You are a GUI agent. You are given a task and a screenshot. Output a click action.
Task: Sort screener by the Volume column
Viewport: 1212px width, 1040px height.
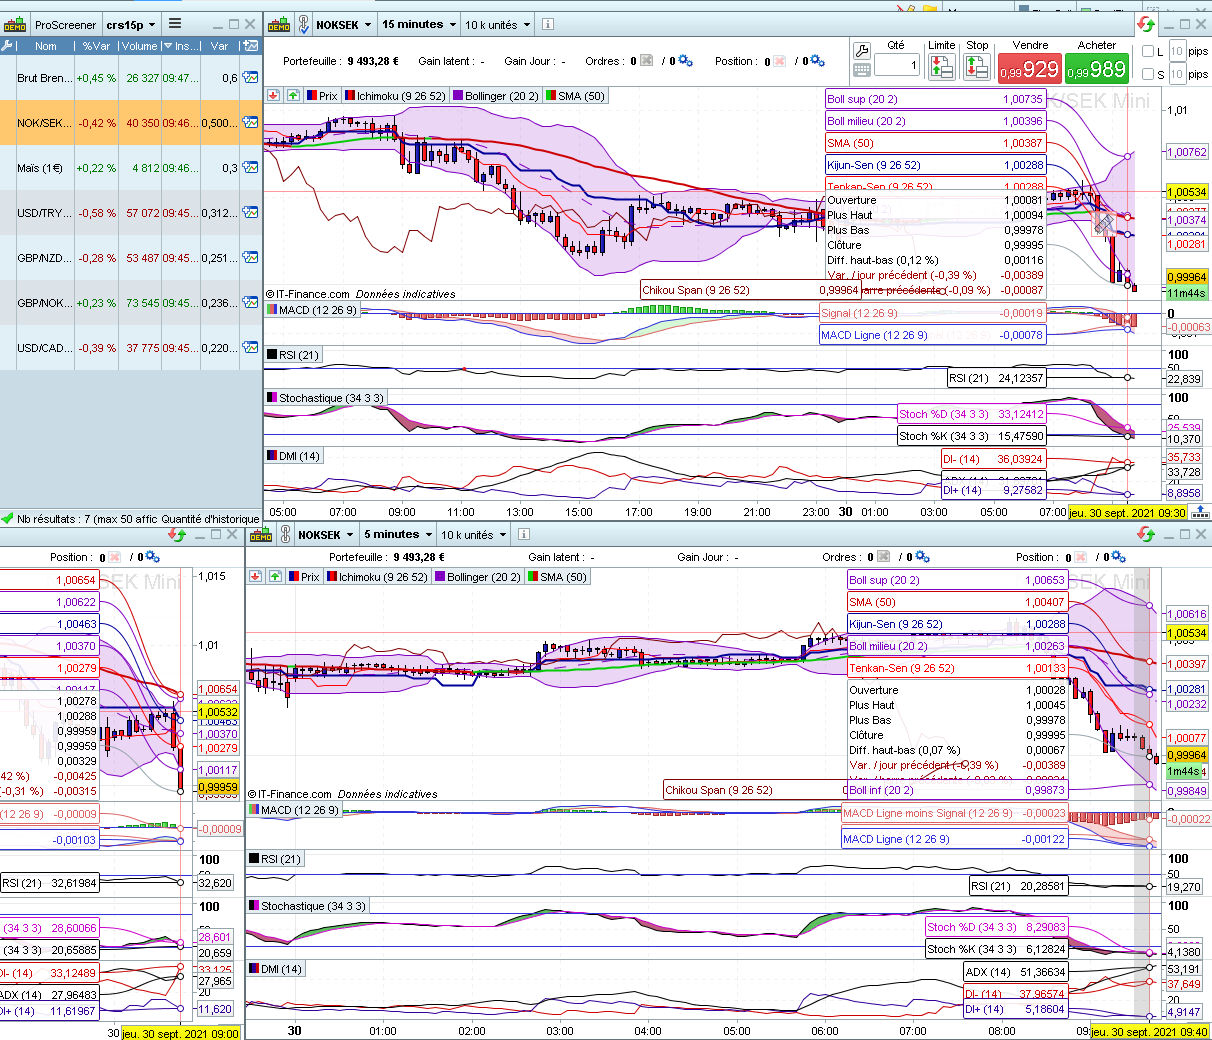[139, 46]
